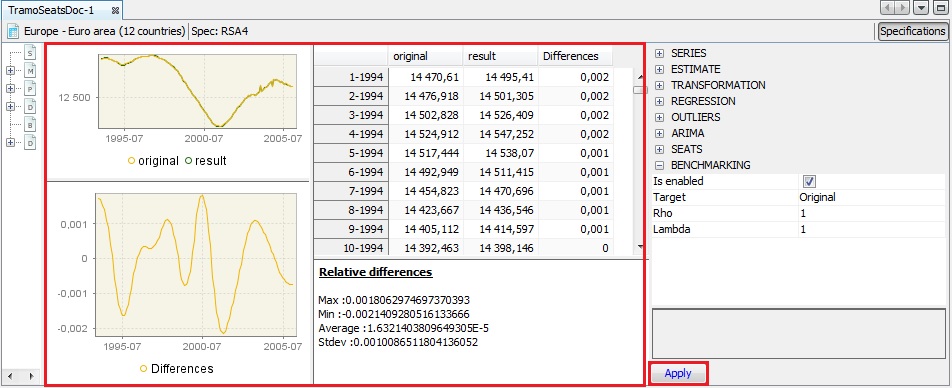Click the cell 14 470,61
The image size is (952, 388).
coord(425,77)
